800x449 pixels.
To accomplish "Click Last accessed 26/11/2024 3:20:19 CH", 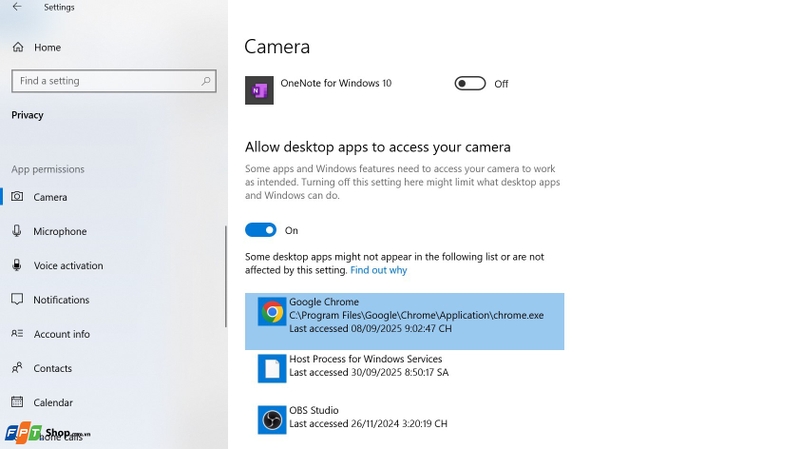I will pyautogui.click(x=368, y=423).
